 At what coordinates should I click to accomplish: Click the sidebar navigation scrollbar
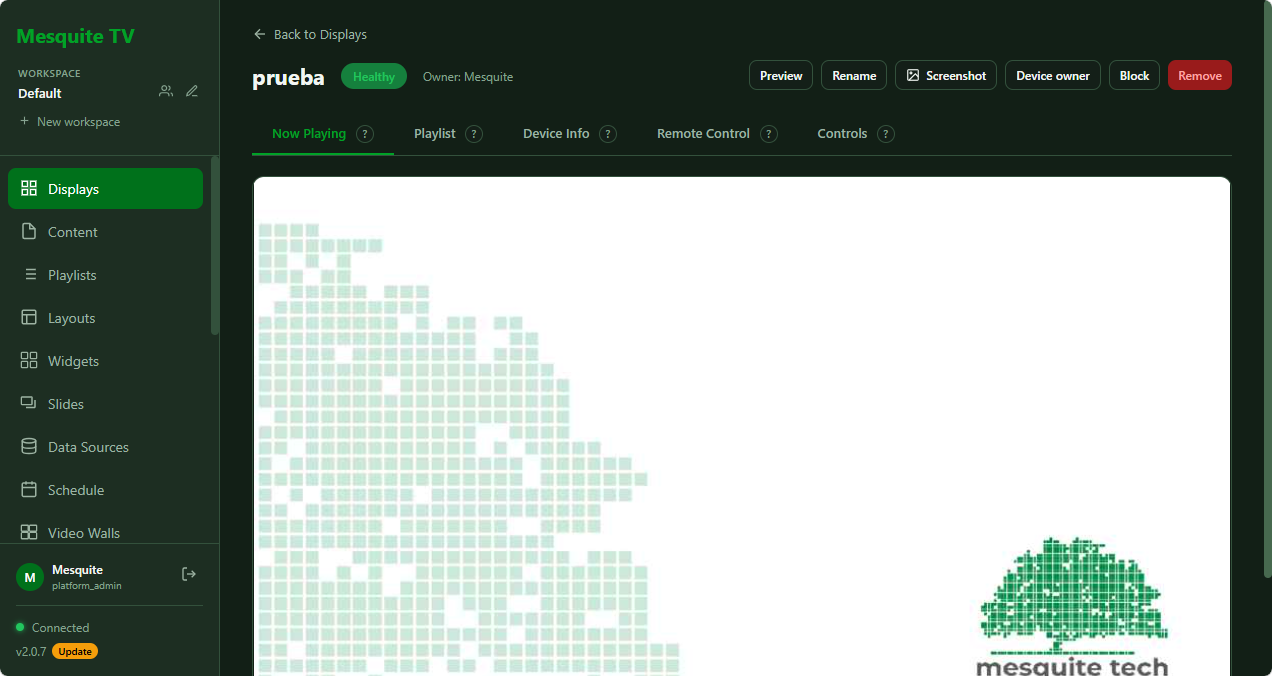[x=214, y=245]
